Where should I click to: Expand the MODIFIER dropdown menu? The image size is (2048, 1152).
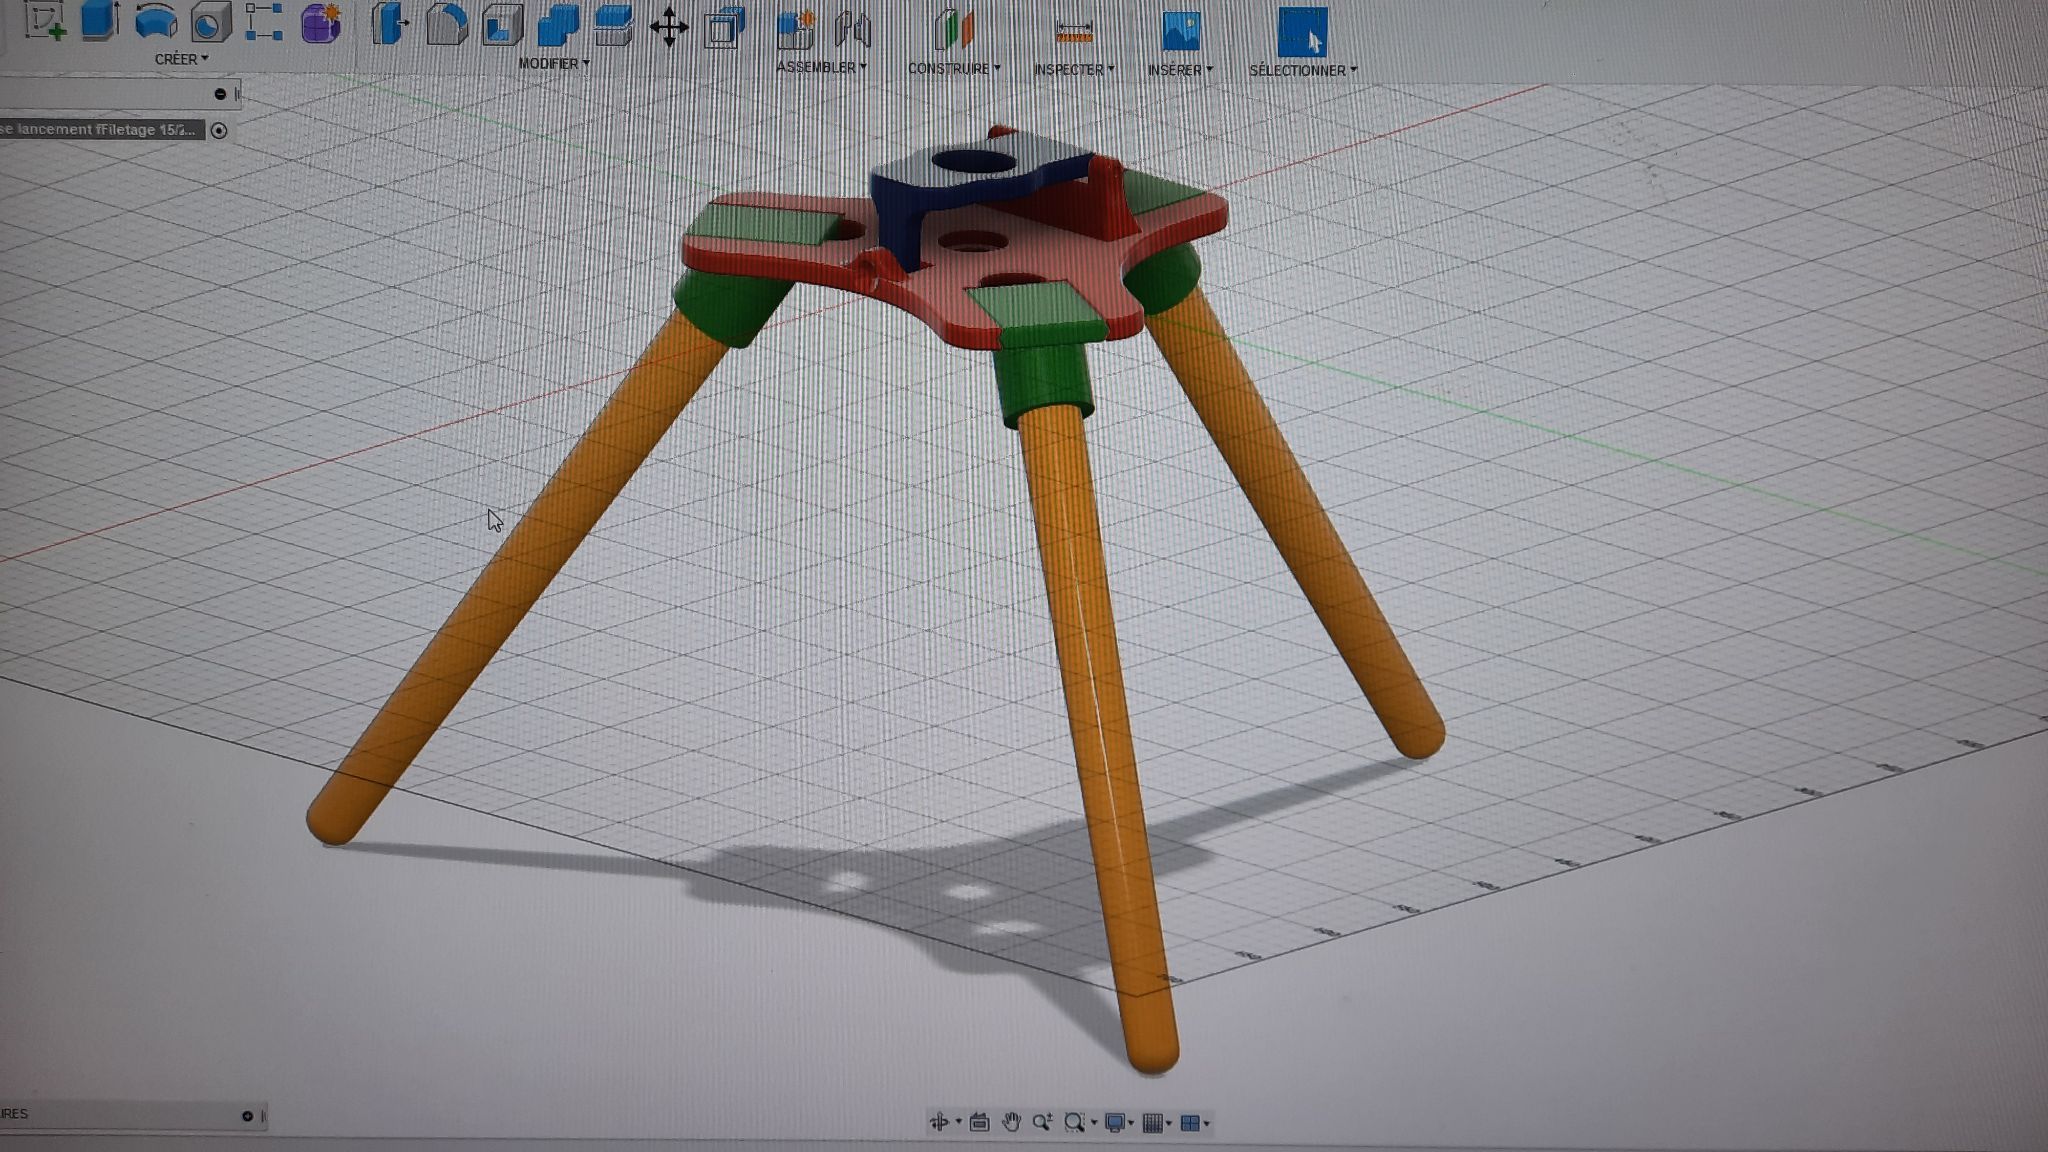coord(553,63)
